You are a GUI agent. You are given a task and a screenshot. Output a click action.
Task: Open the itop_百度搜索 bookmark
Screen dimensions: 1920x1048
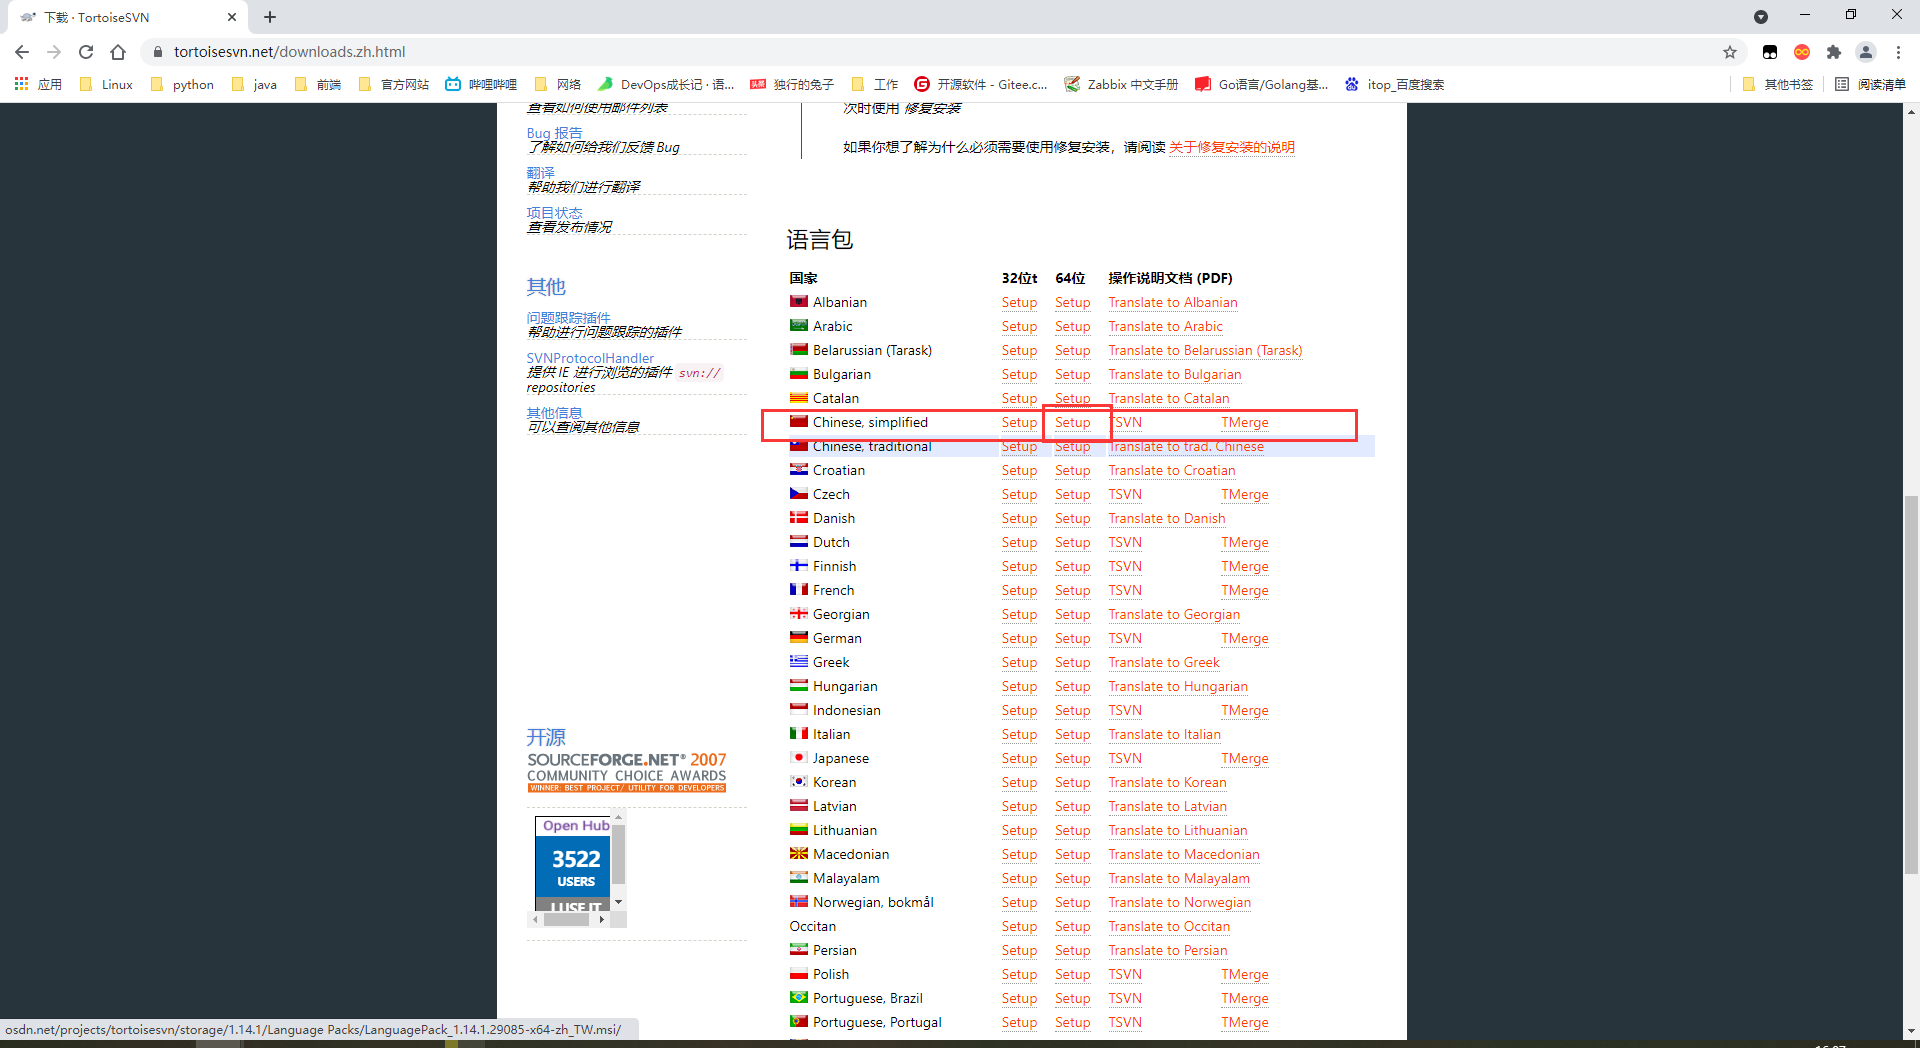1395,84
